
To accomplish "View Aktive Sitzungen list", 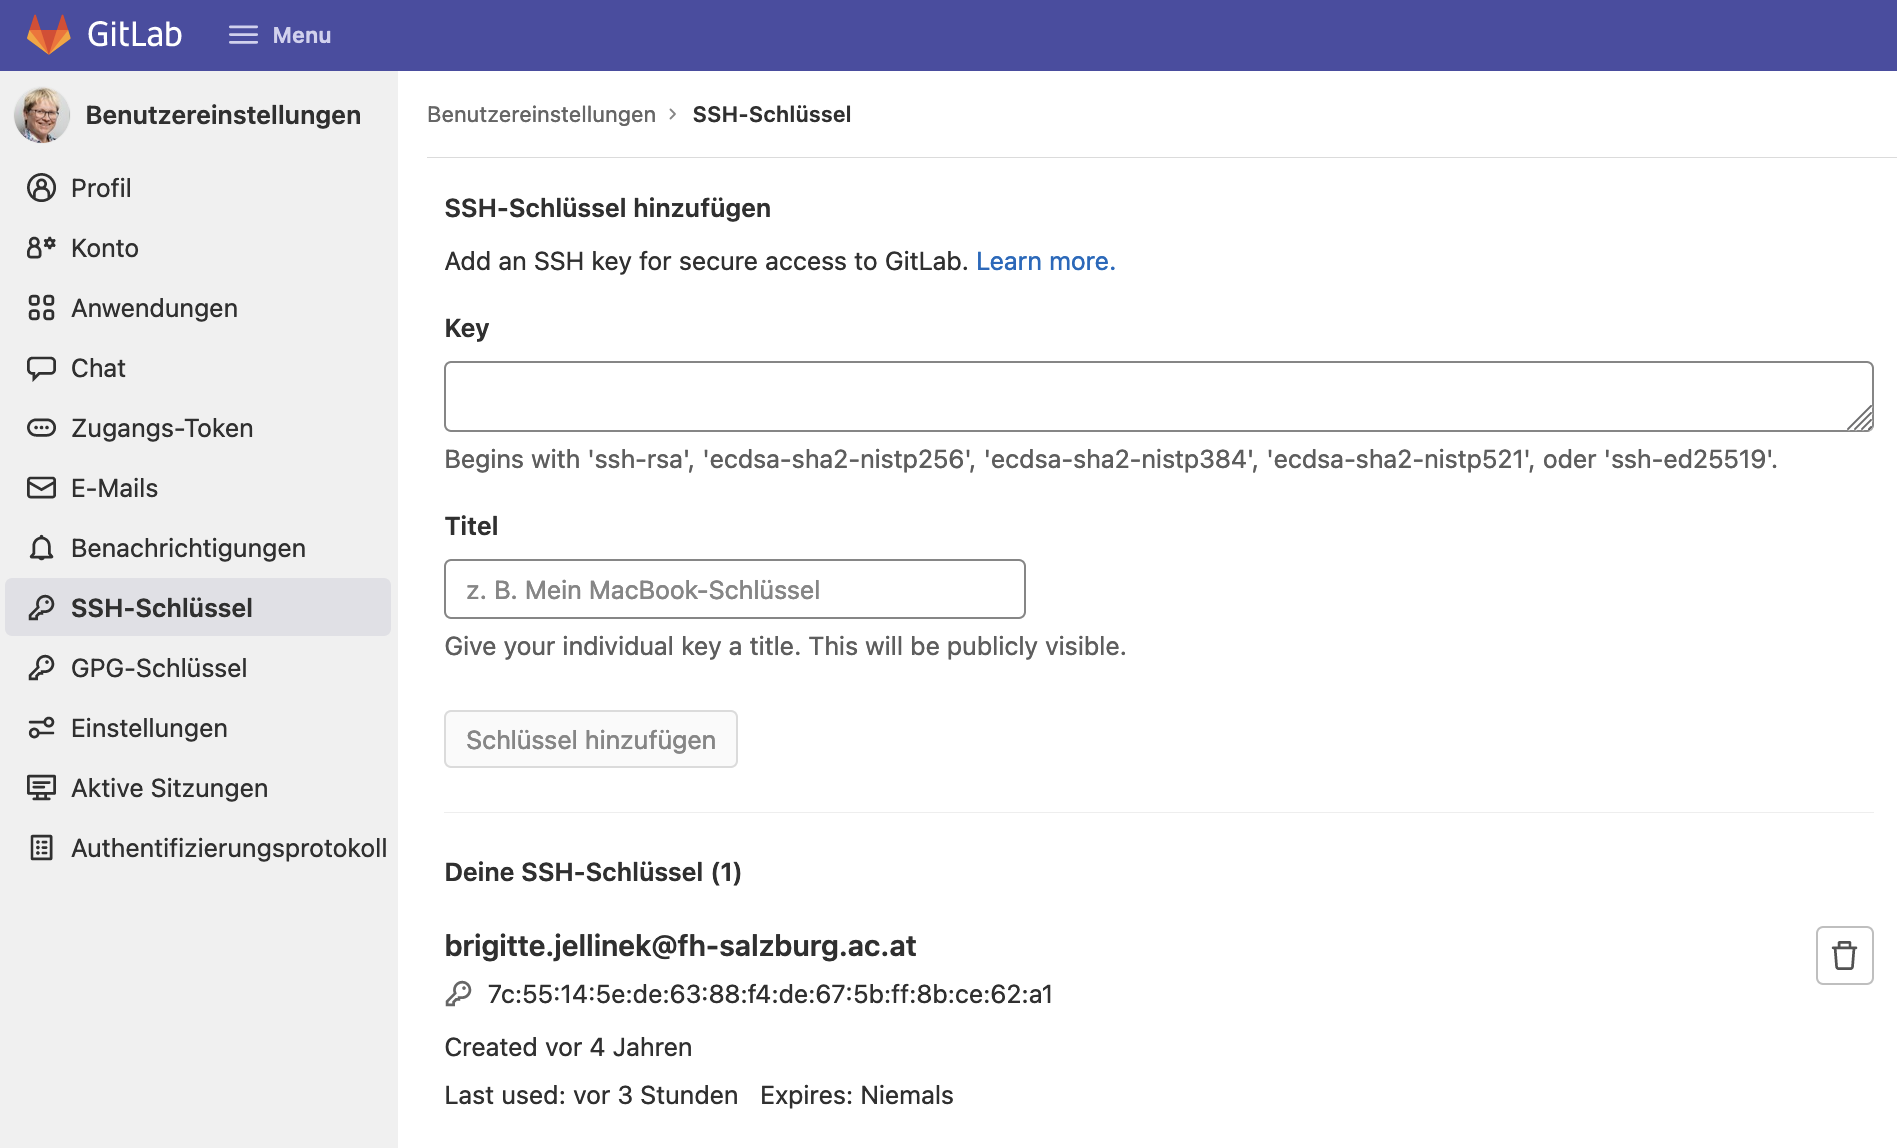I will click(x=198, y=788).
